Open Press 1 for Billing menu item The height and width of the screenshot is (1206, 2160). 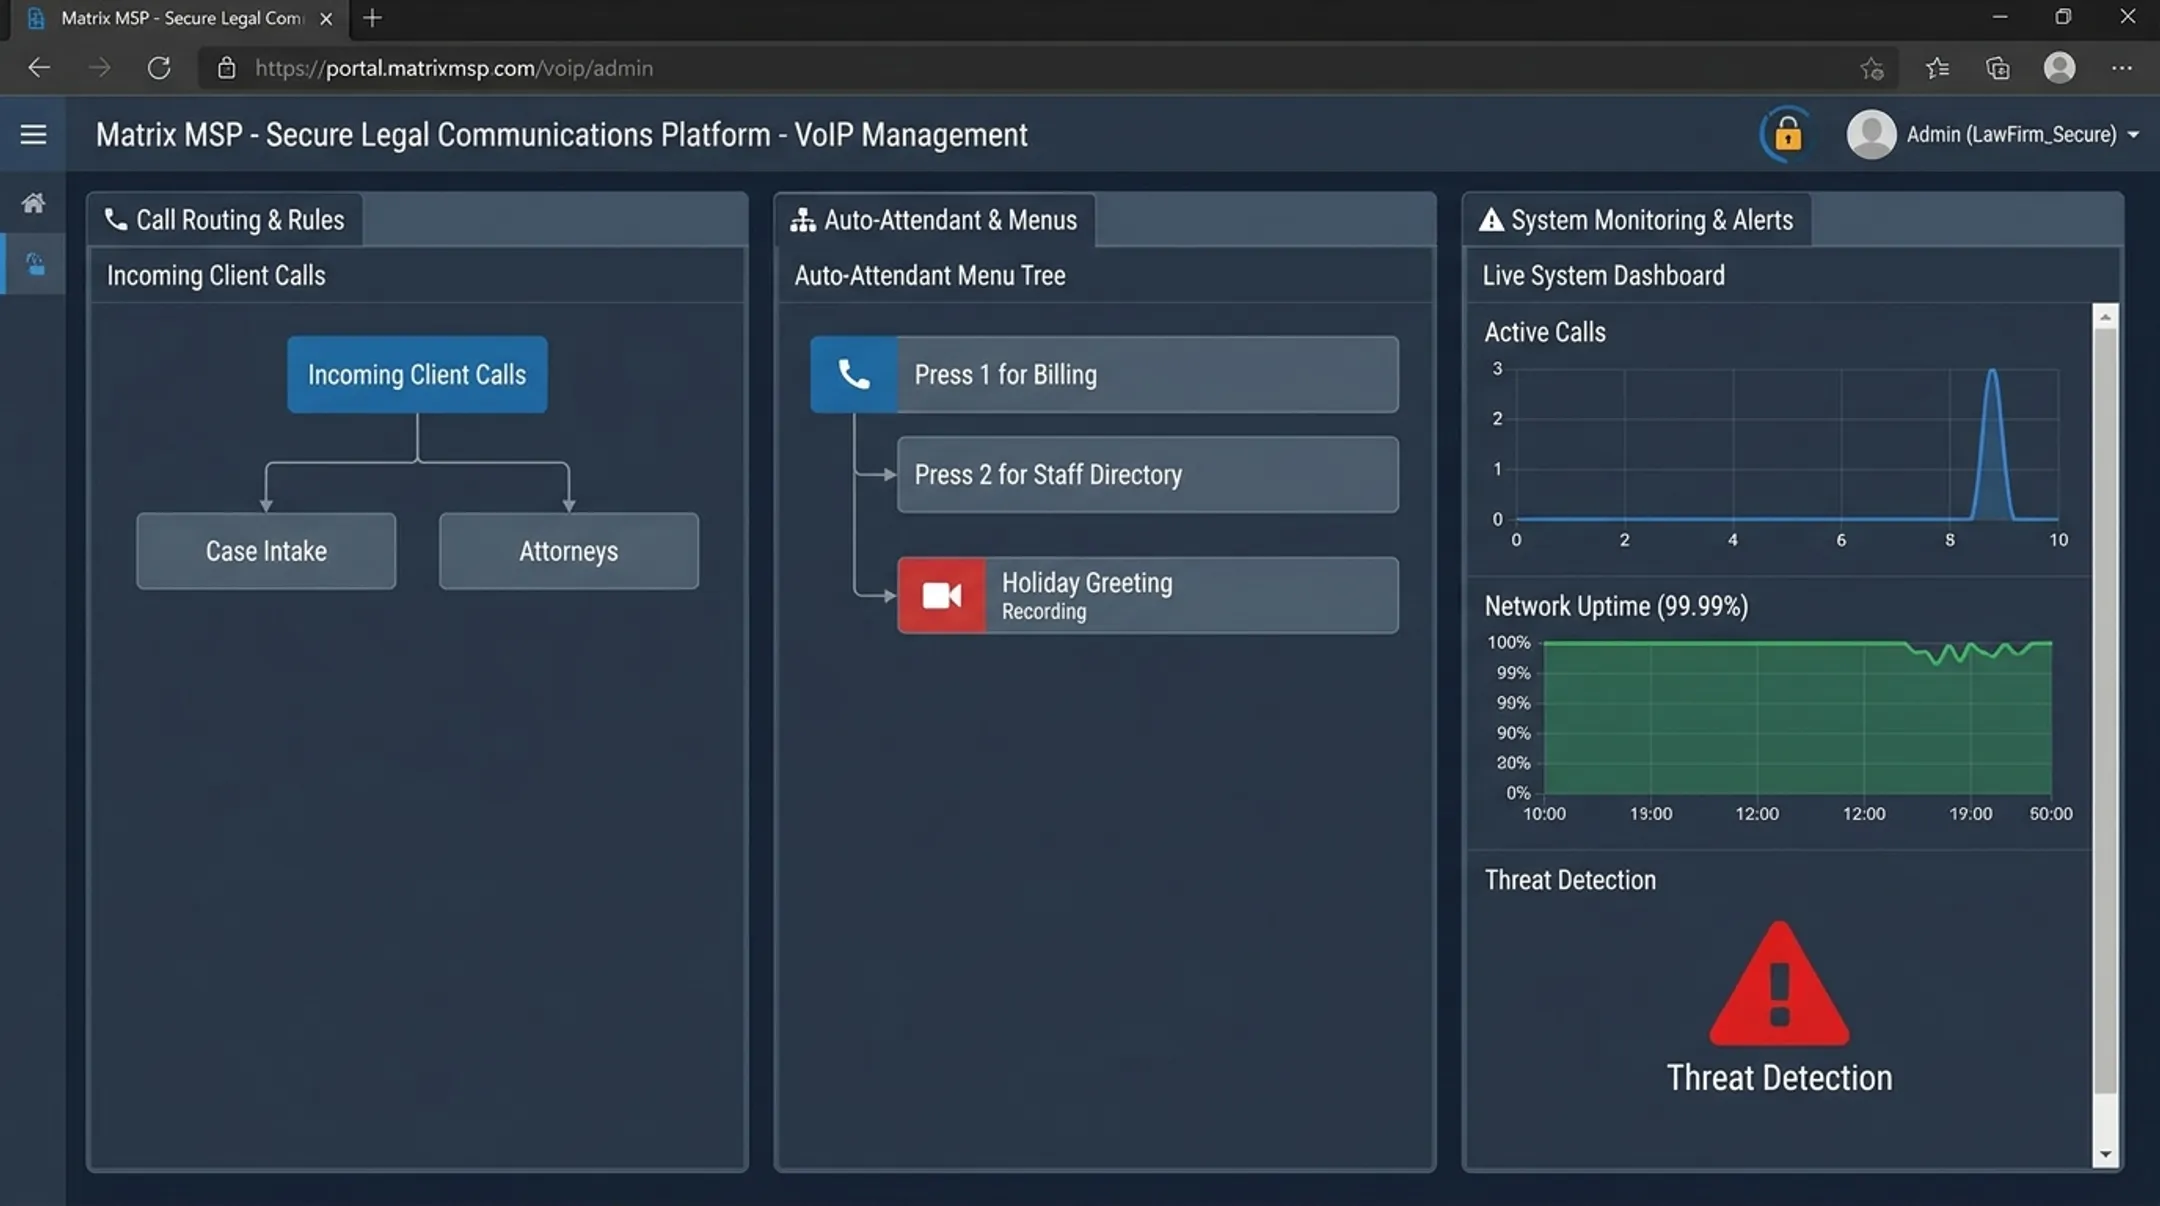[1104, 375]
